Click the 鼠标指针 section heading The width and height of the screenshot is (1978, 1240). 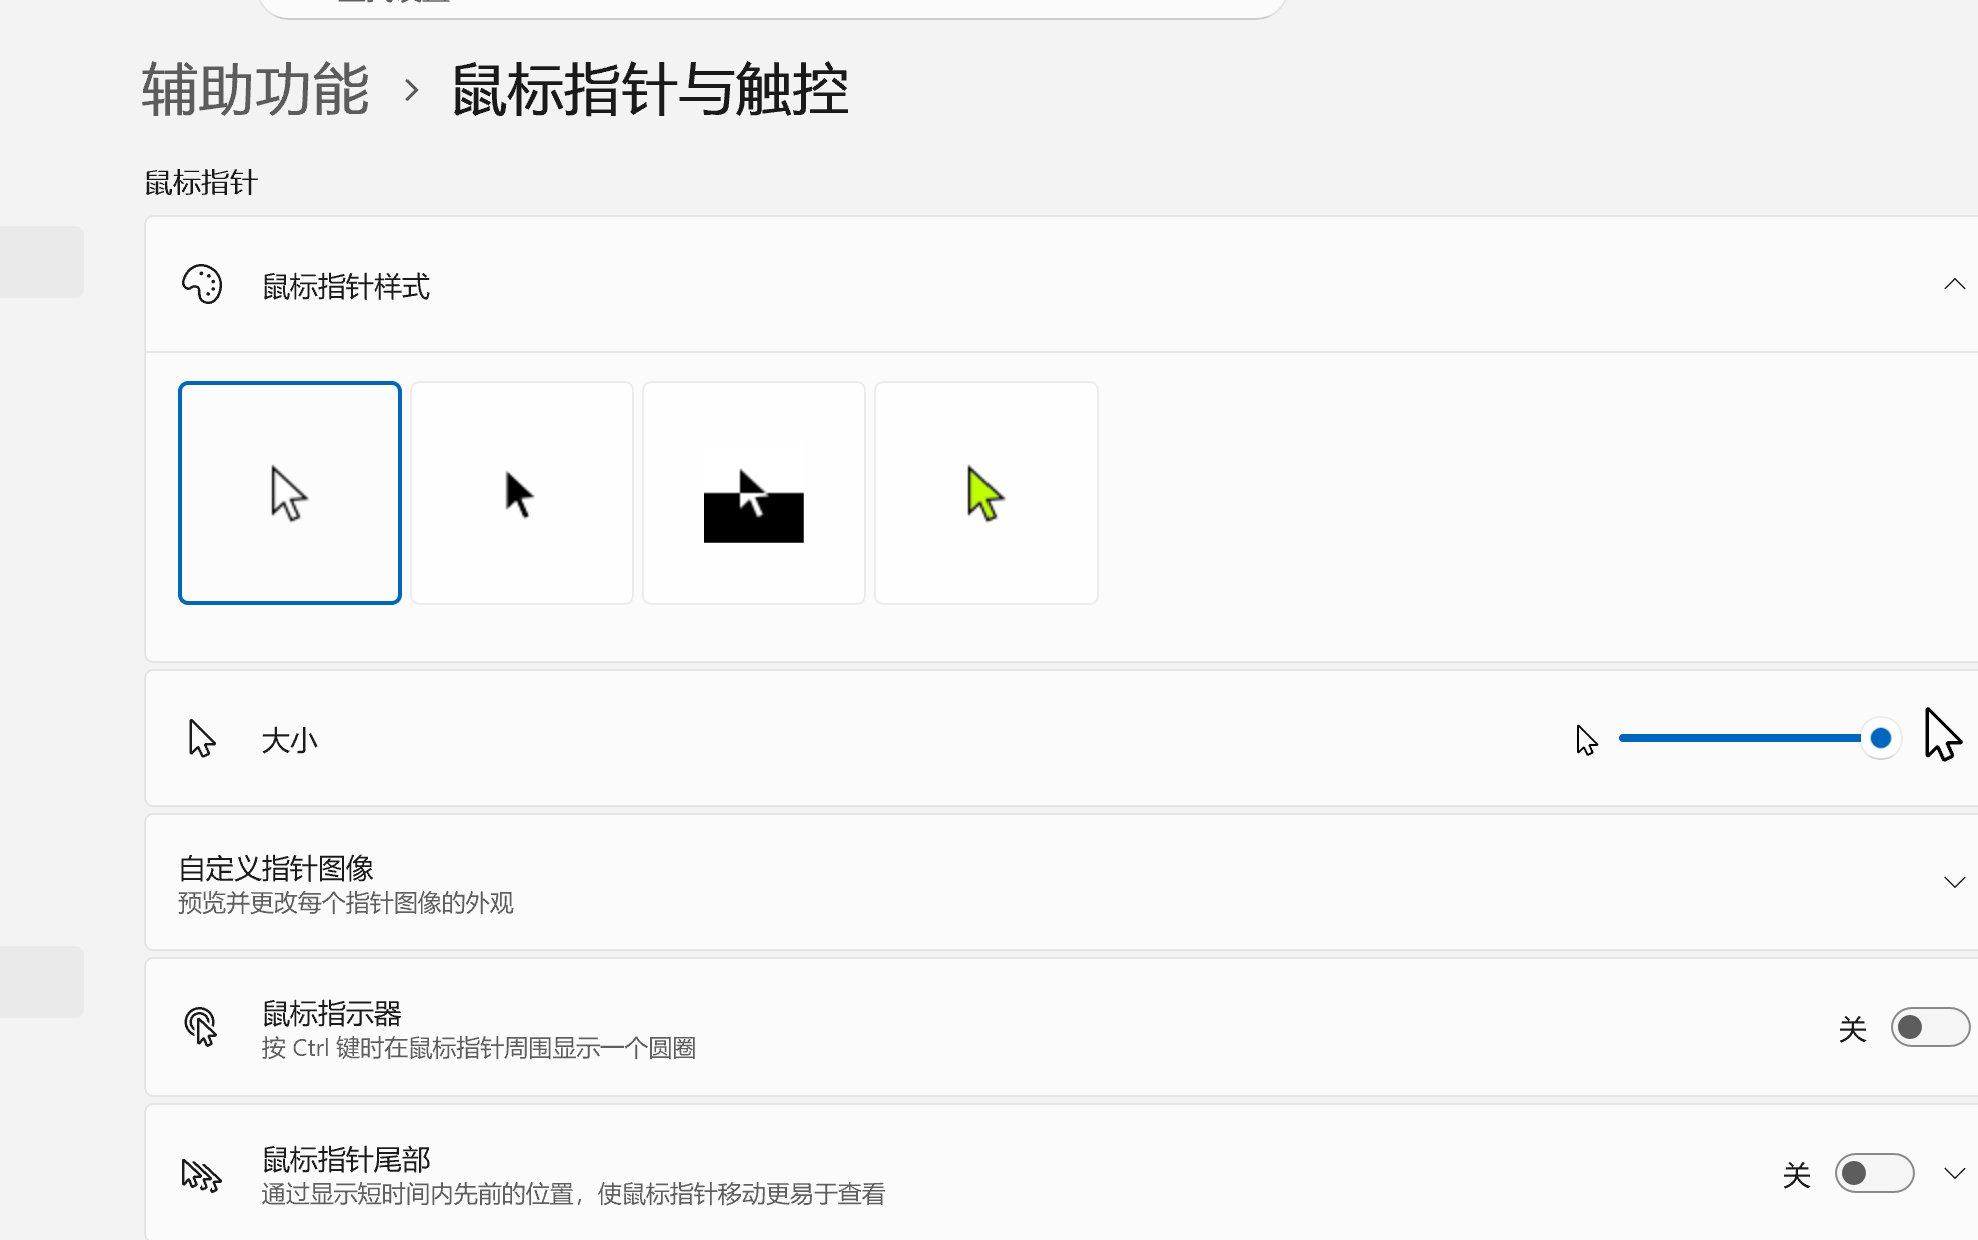coord(201,183)
